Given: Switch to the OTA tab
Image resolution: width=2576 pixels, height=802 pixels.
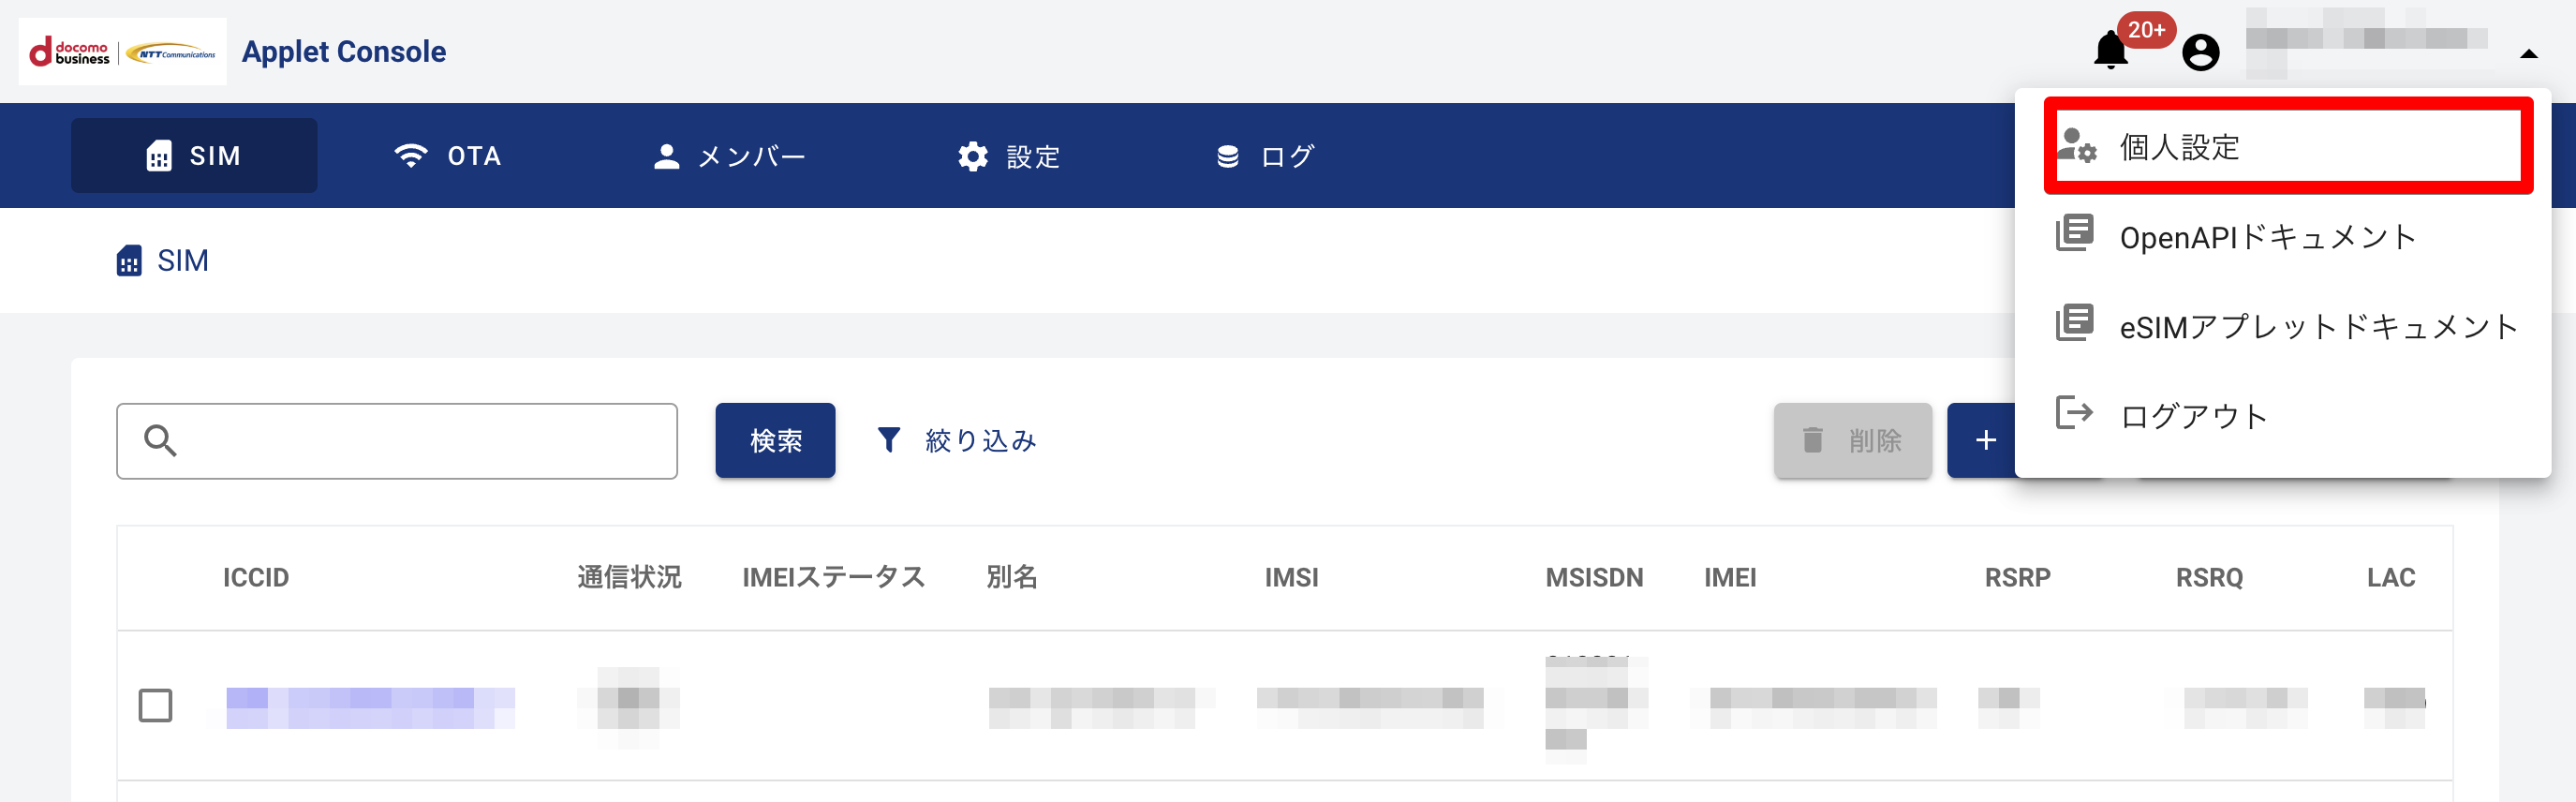Looking at the screenshot, I should click(x=447, y=156).
